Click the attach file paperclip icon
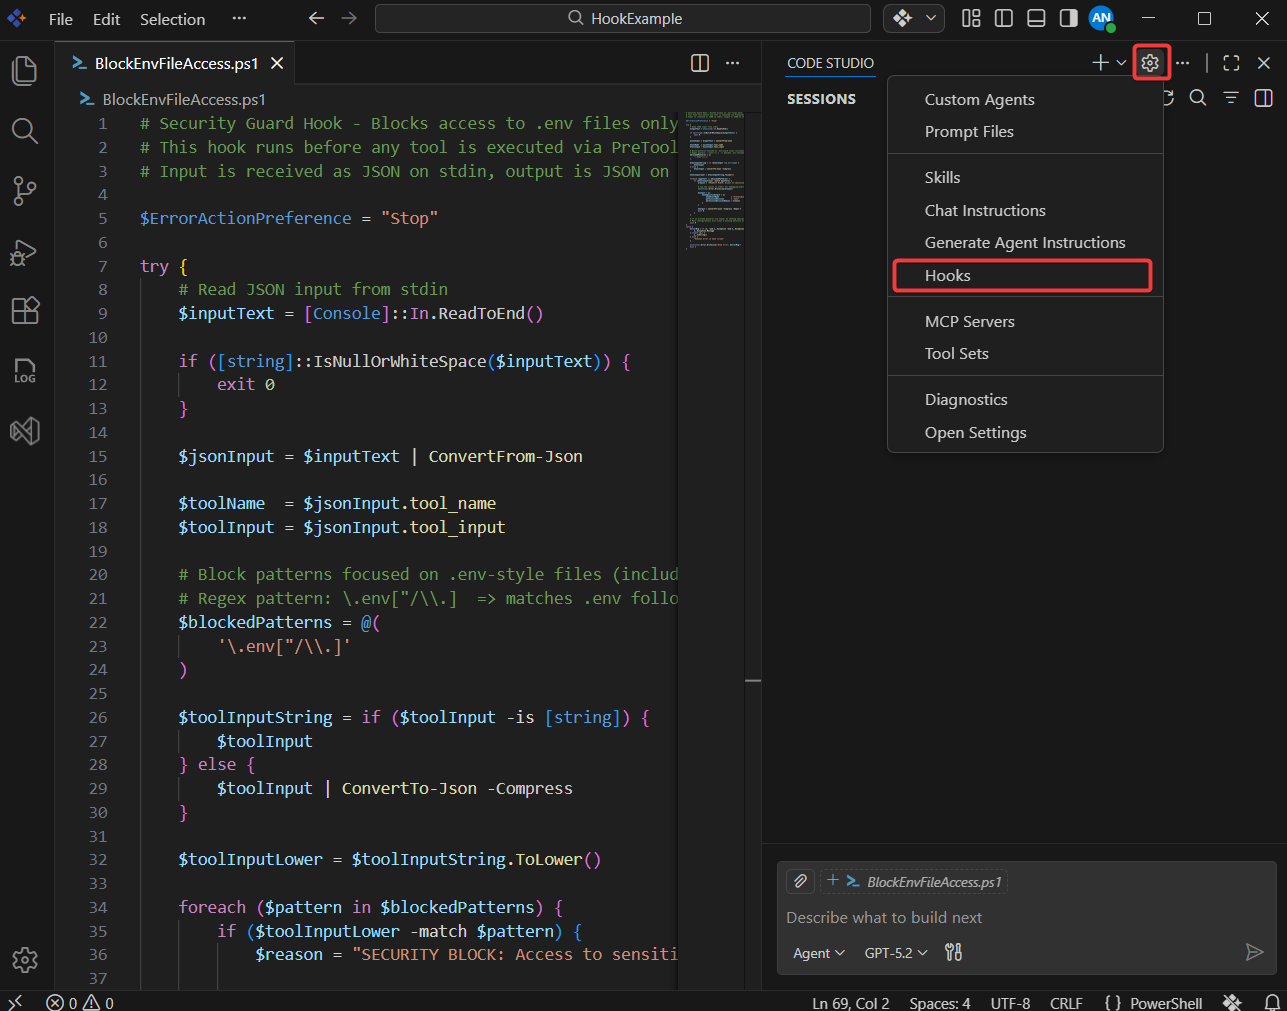The height and width of the screenshot is (1011, 1287). coord(800,881)
